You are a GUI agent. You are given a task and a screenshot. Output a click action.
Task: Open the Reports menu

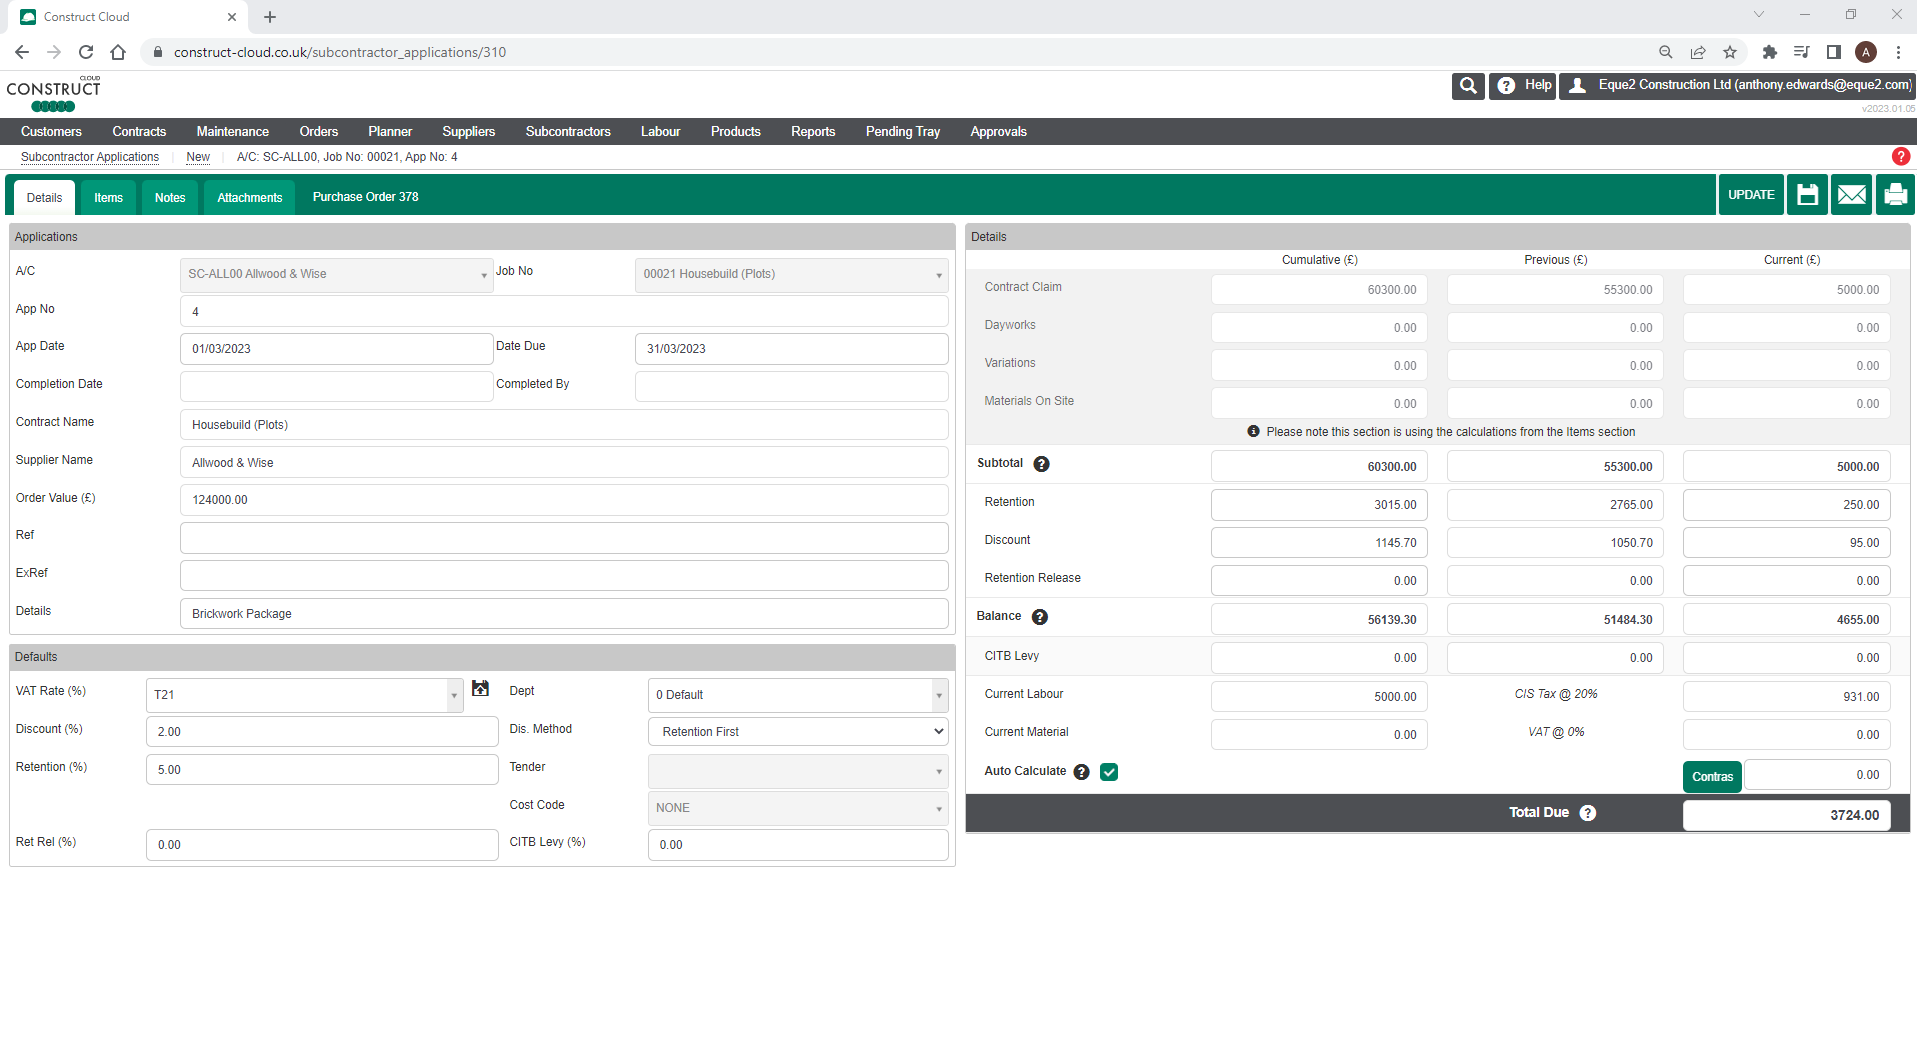tap(813, 132)
